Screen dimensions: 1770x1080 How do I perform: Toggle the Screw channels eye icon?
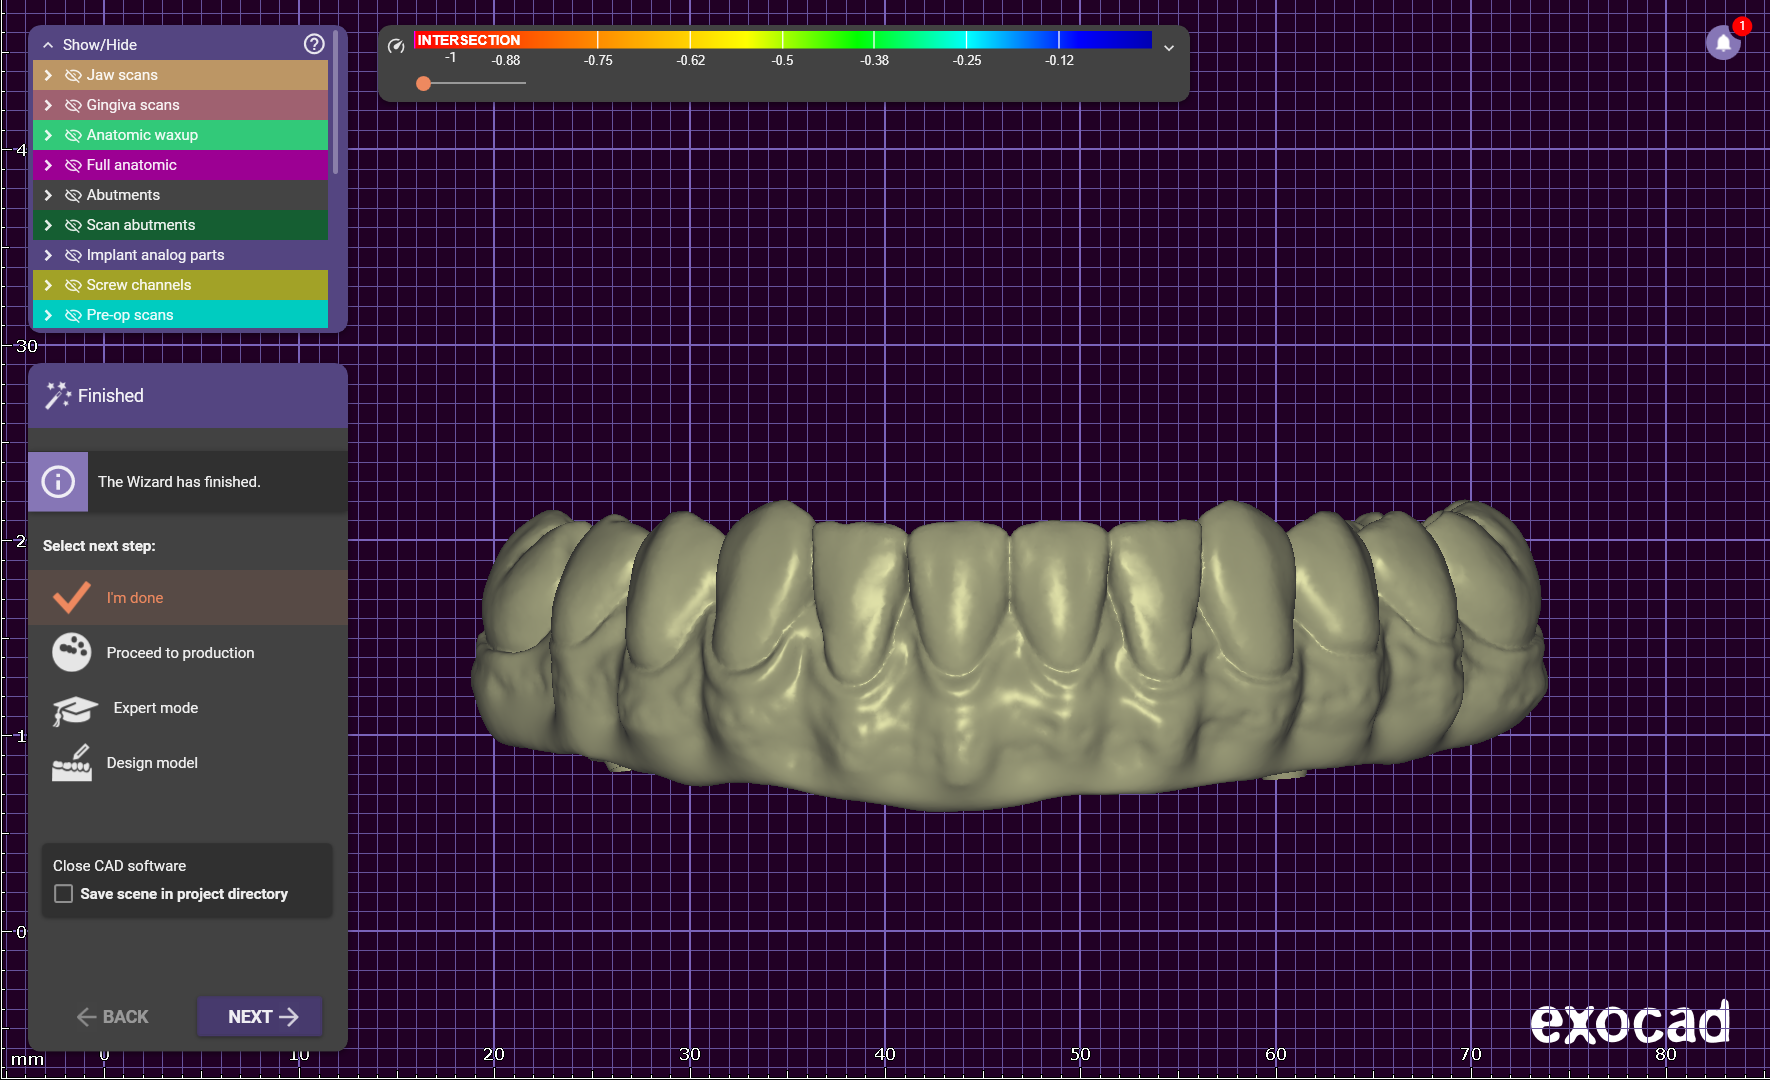[73, 285]
